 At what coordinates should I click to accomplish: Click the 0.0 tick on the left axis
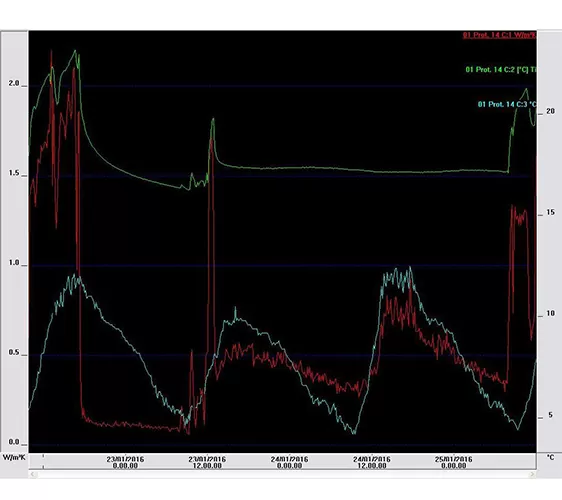[x=14, y=442]
